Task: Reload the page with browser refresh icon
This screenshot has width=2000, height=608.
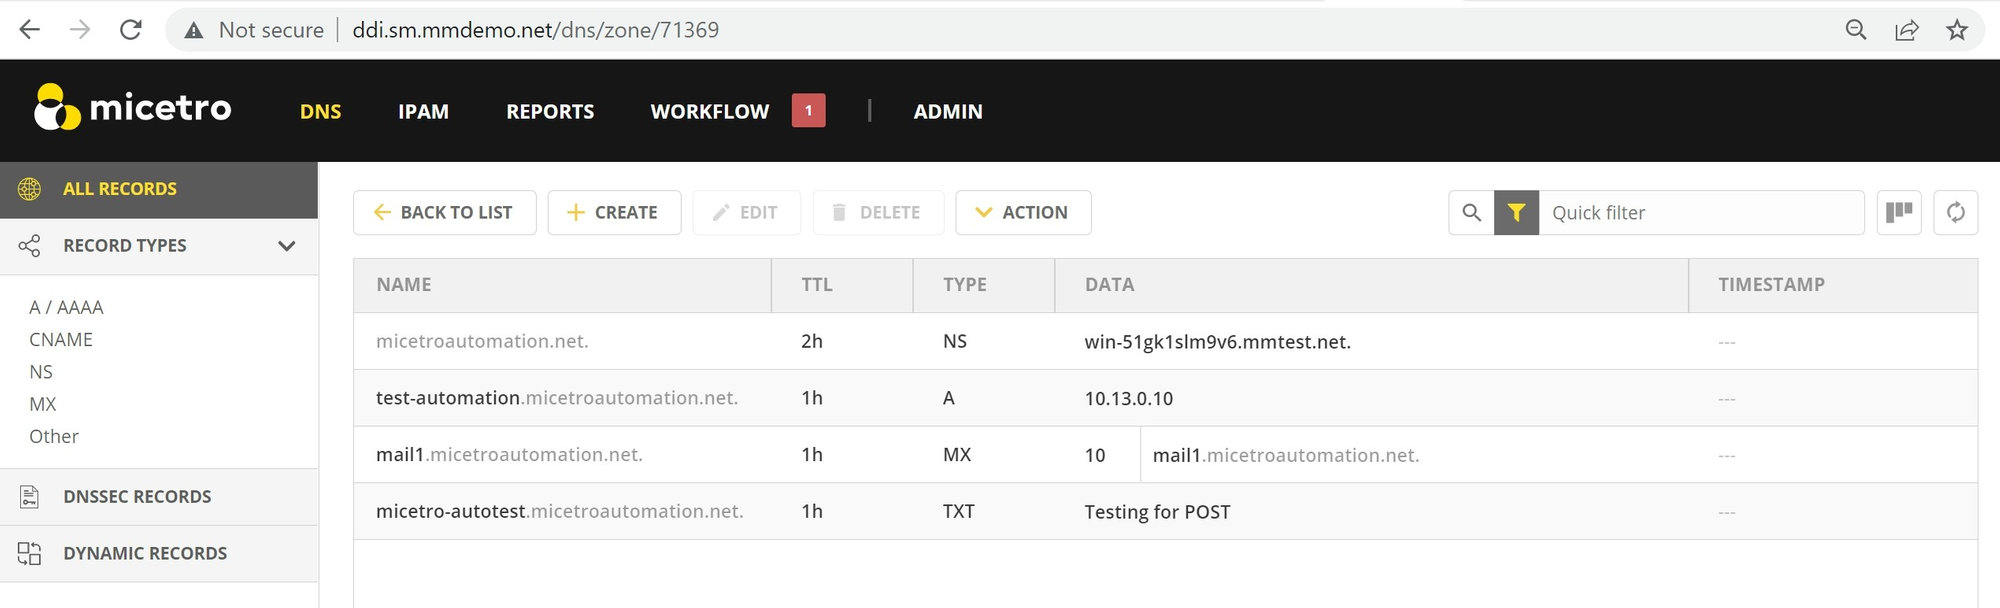Action: point(130,30)
